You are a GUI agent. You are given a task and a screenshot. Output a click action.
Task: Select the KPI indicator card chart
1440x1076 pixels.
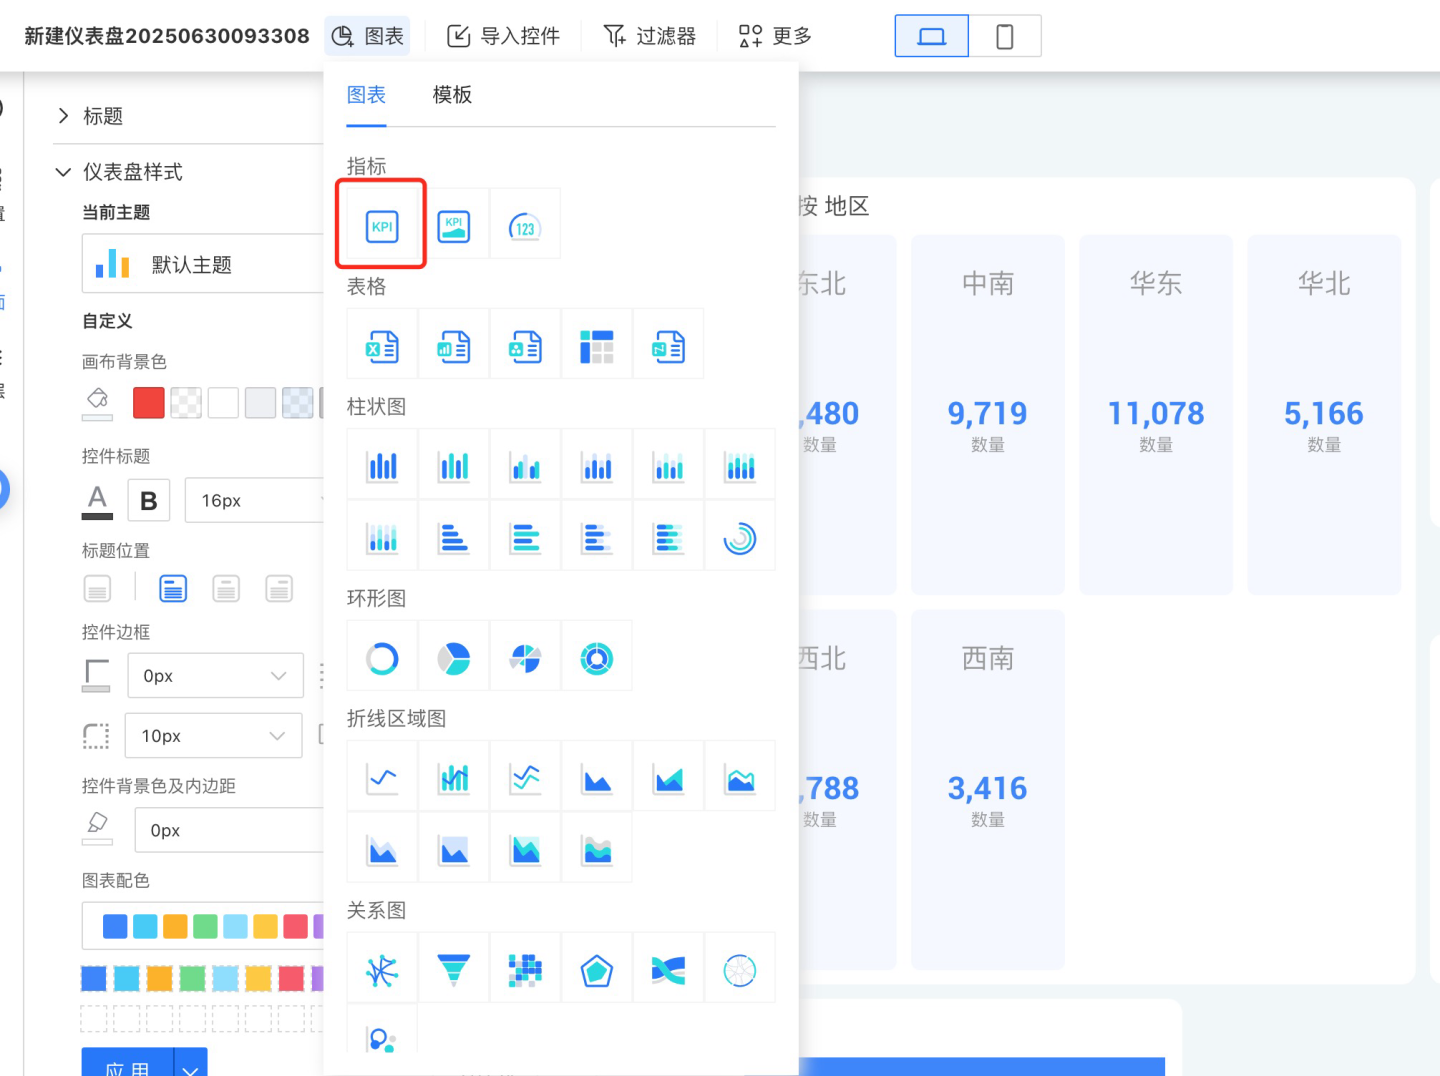[382, 225]
